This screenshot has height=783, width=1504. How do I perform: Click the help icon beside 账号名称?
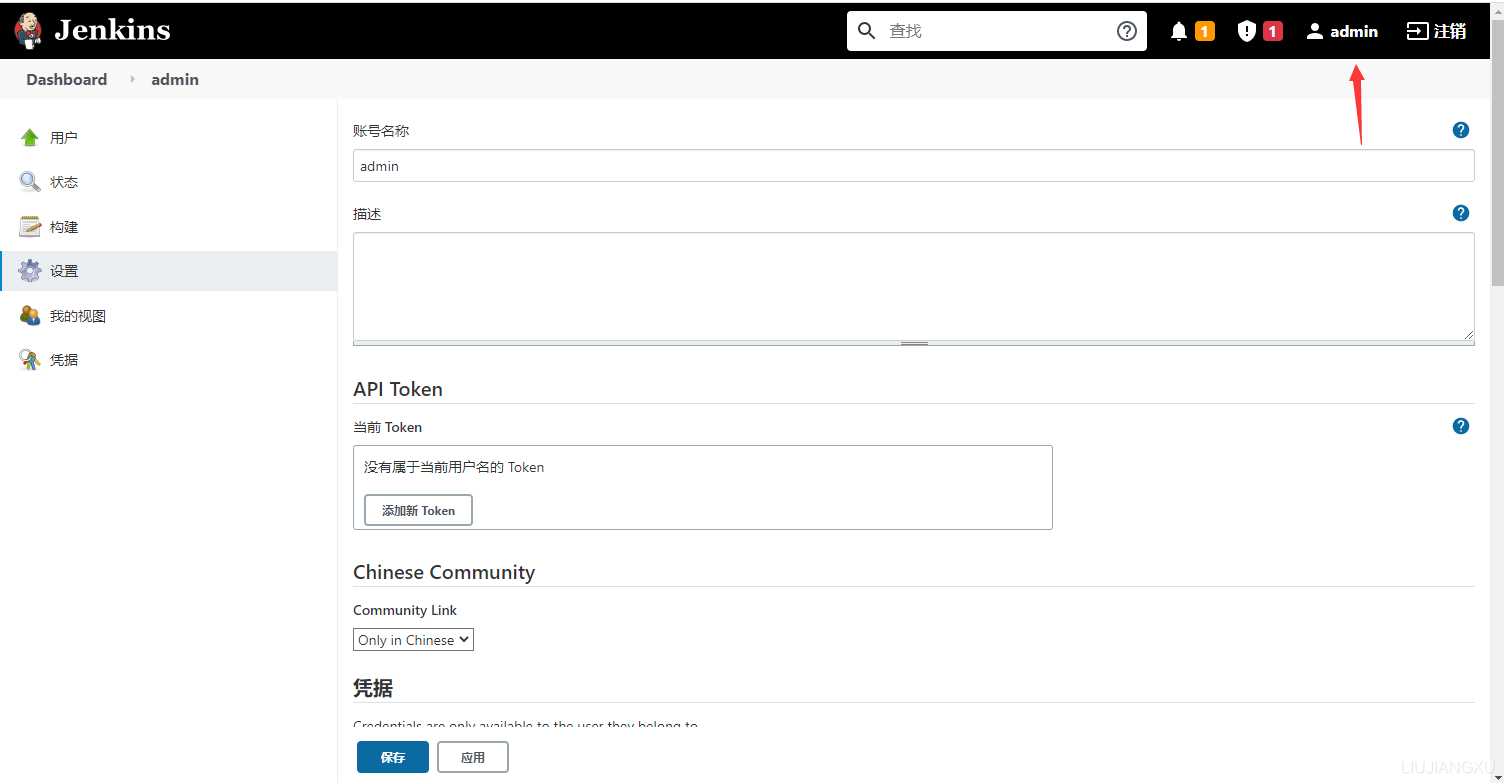point(1461,129)
